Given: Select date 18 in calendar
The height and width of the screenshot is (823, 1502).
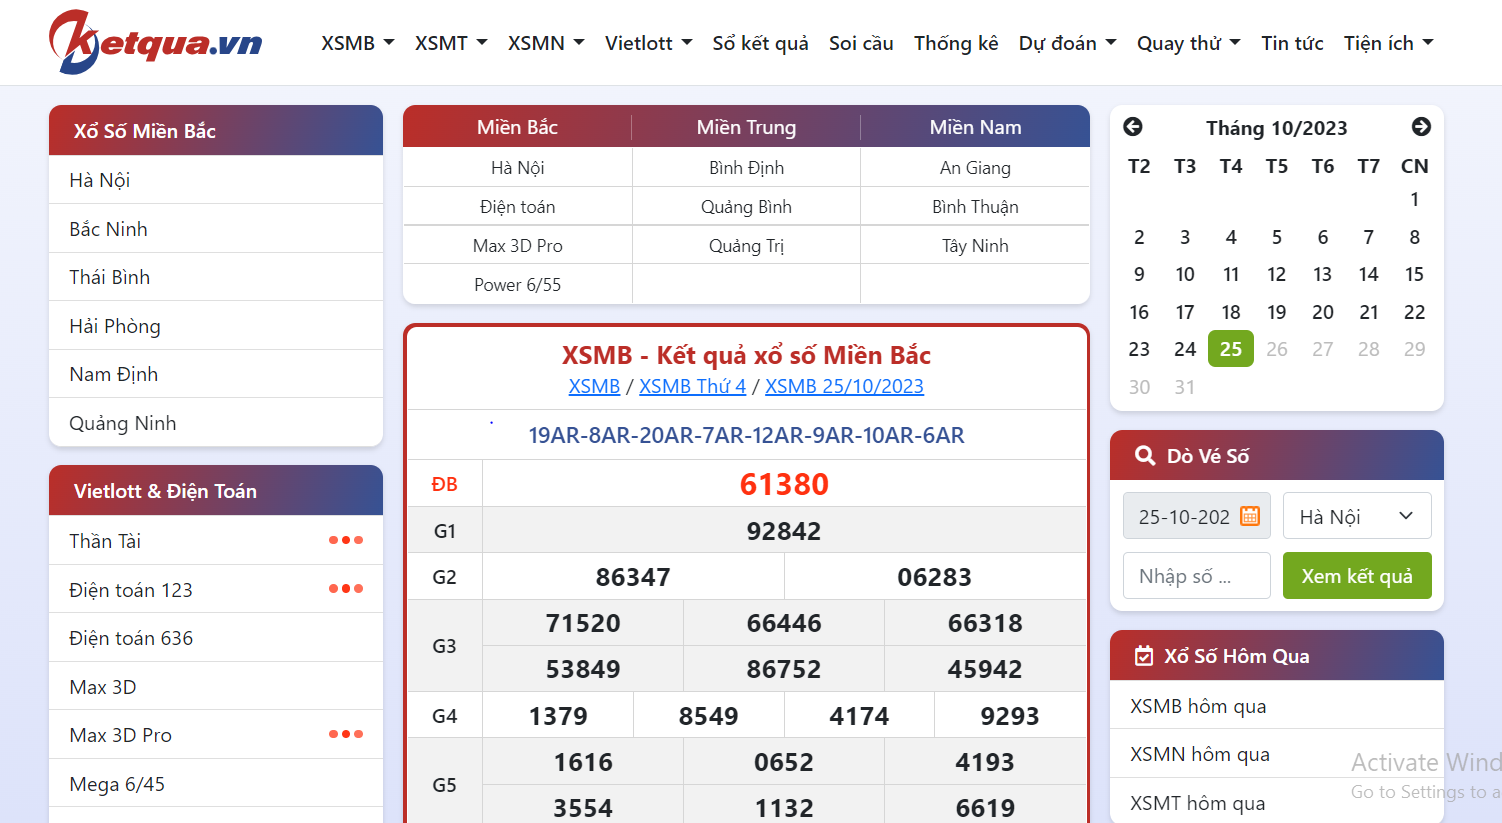Looking at the screenshot, I should tap(1231, 312).
